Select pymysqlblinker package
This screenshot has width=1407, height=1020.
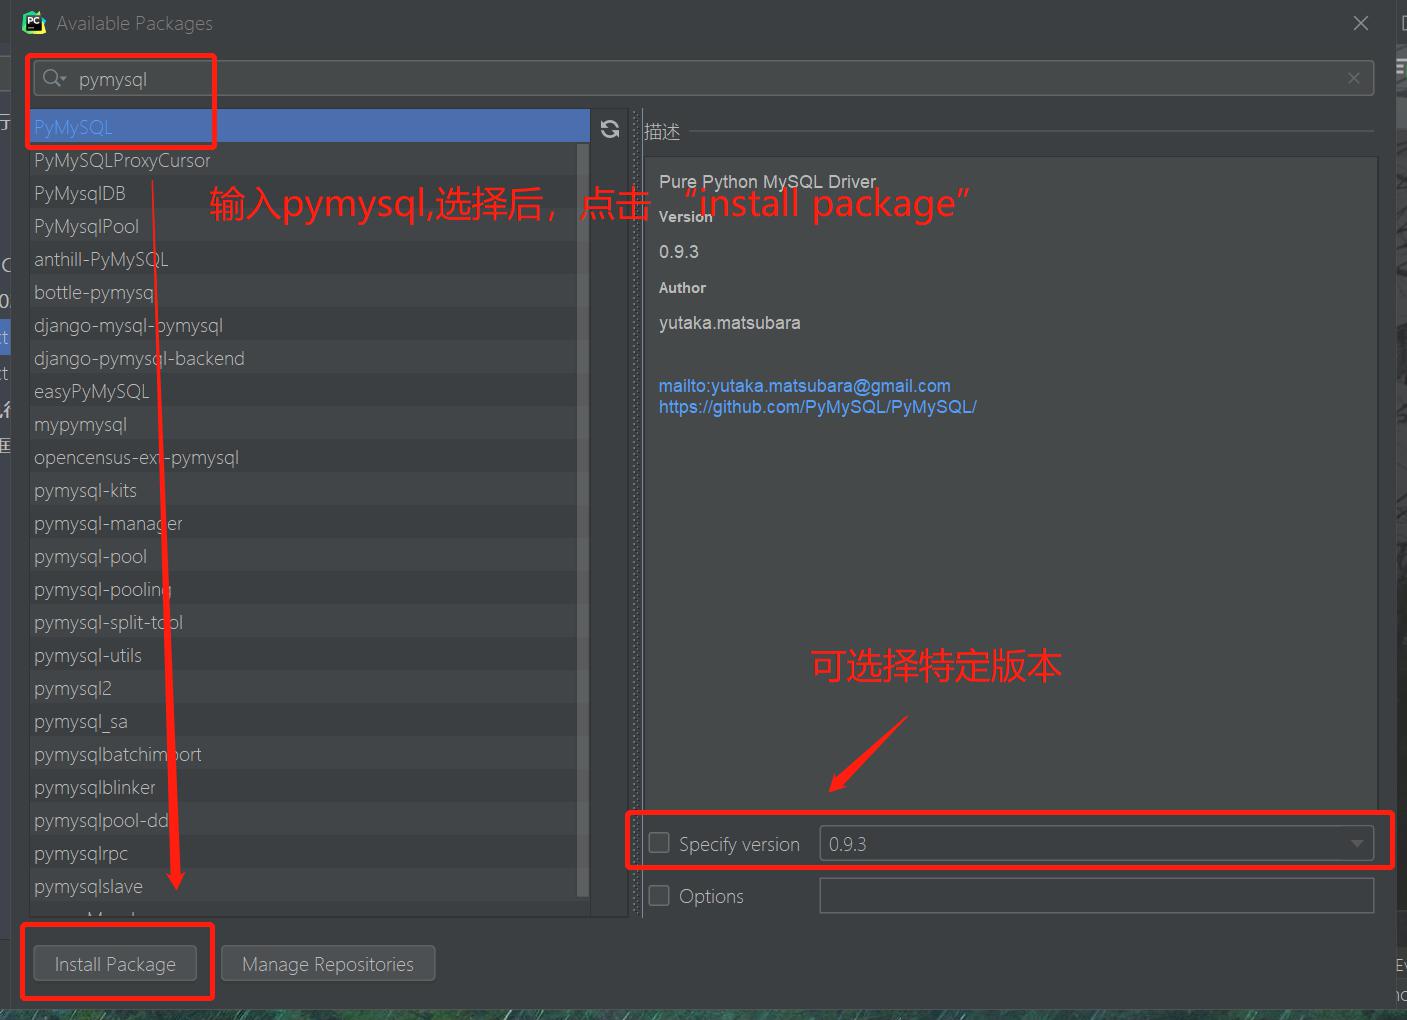click(x=304, y=787)
